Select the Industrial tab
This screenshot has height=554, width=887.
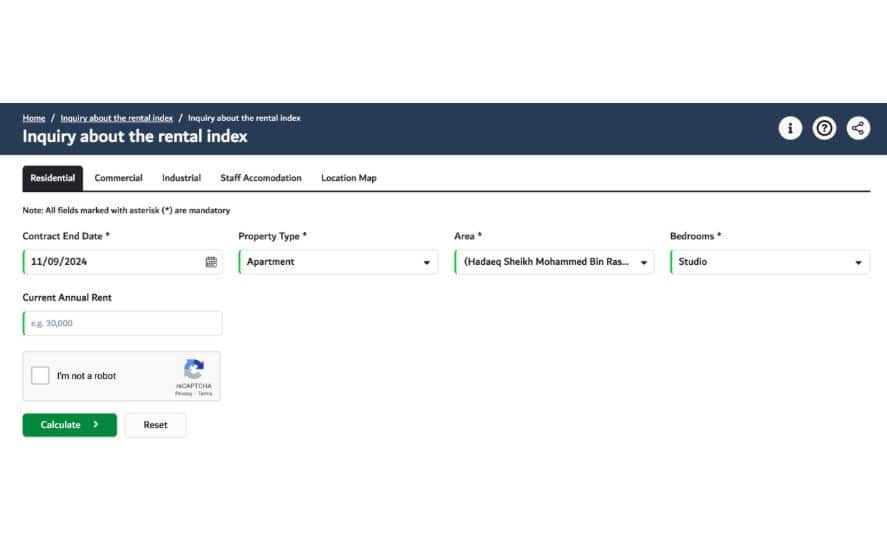click(x=181, y=178)
